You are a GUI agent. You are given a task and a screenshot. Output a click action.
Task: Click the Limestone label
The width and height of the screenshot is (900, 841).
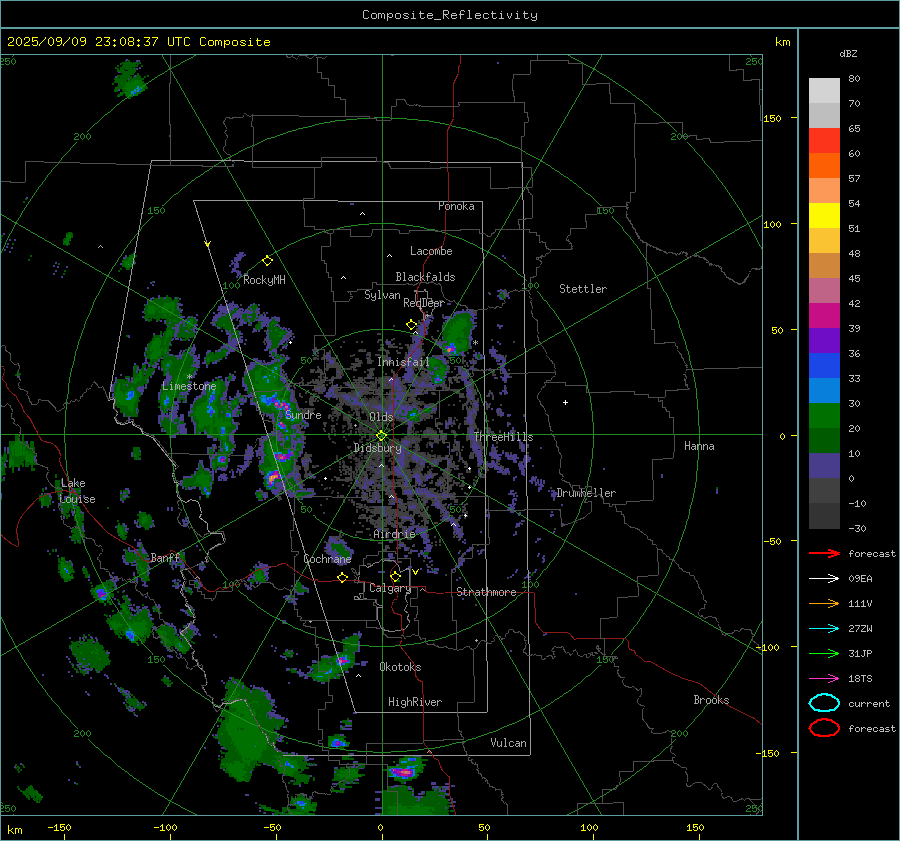pos(189,386)
